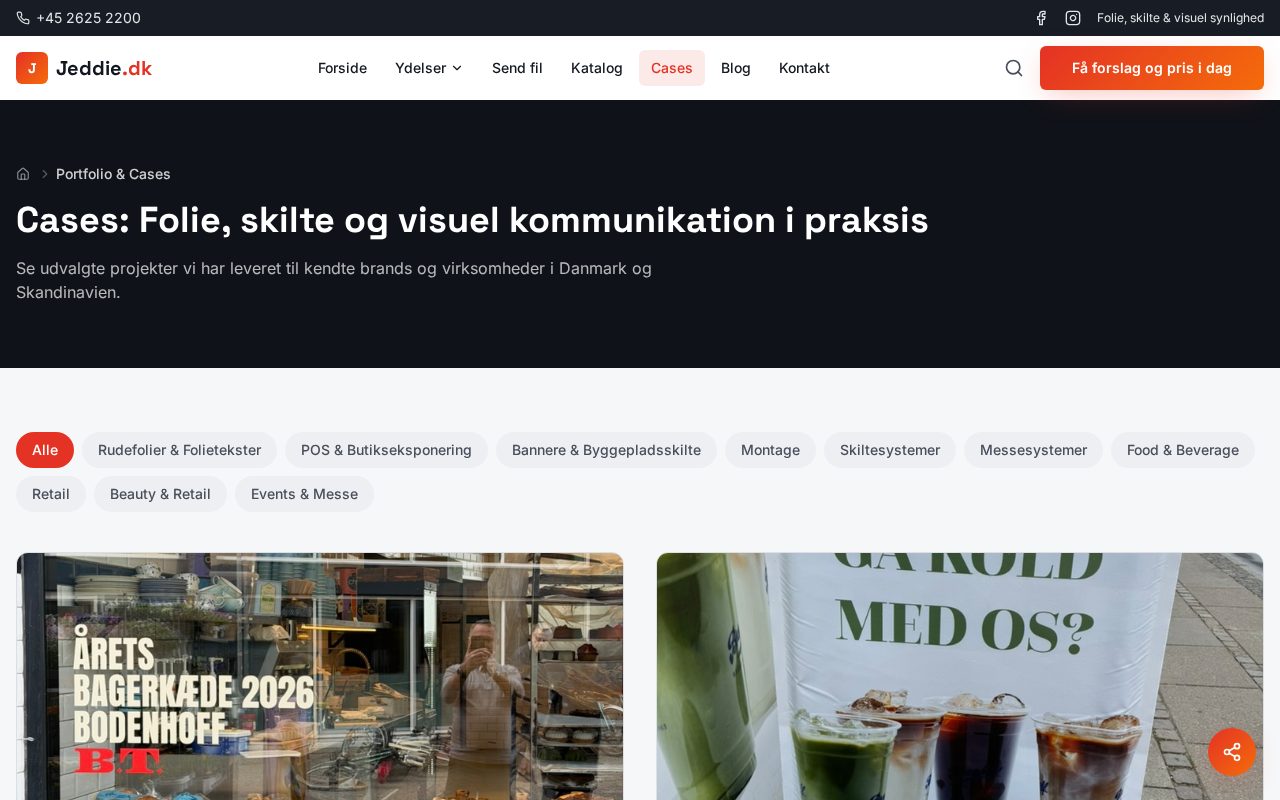
Task: Open the Instagram profile icon
Action: [x=1073, y=18]
